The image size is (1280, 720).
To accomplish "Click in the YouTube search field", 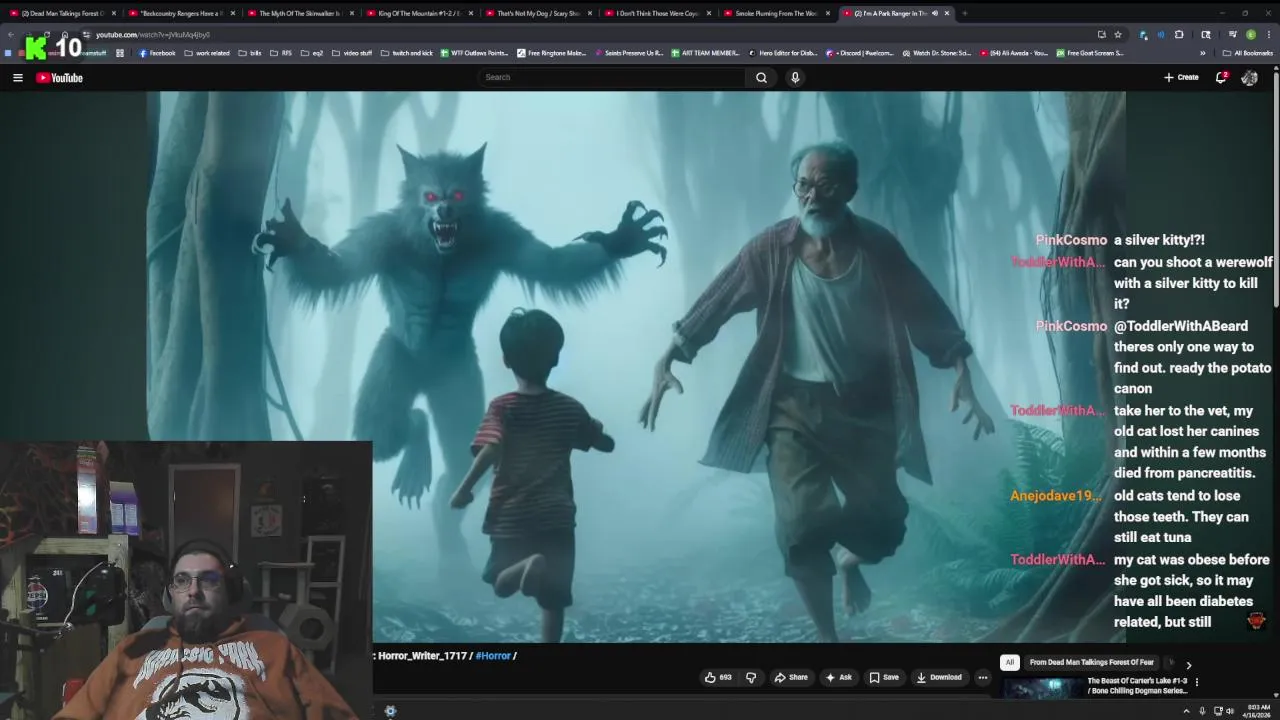I will (x=612, y=77).
